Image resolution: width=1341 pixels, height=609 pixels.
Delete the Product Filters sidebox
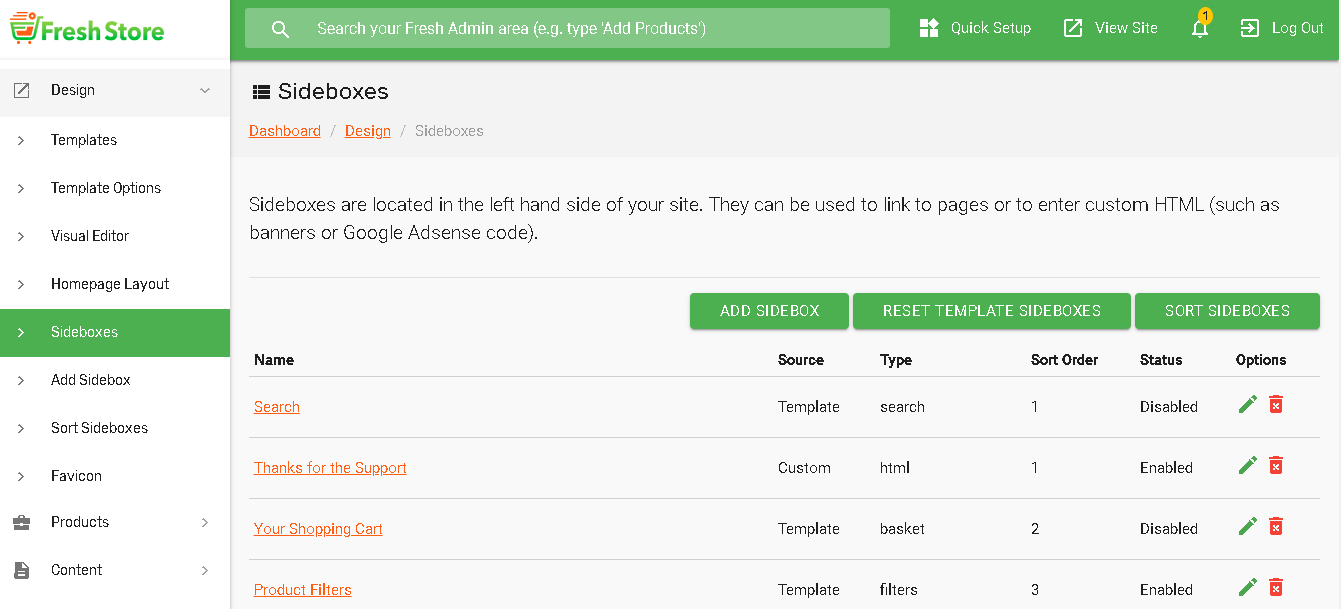(1276, 587)
